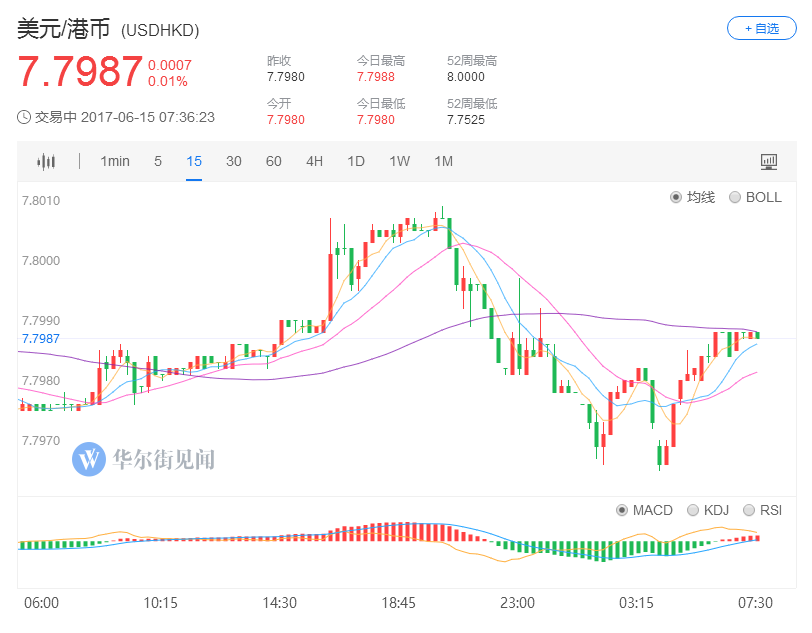Image resolution: width=812 pixels, height=633 pixels.
Task: Switch chart to 30 minute interval
Action: click(x=233, y=162)
